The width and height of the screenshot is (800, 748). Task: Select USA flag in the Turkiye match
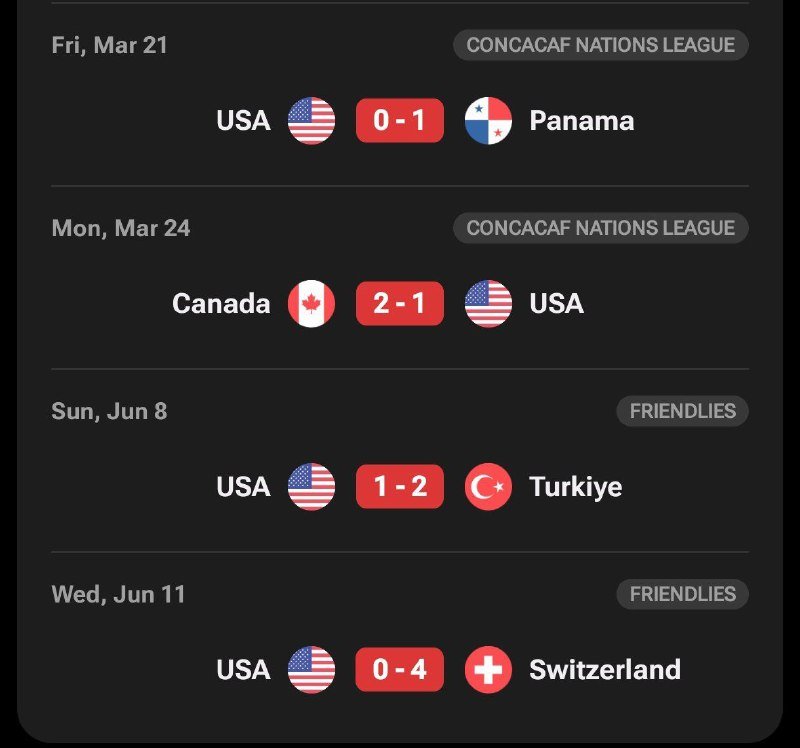click(x=311, y=487)
